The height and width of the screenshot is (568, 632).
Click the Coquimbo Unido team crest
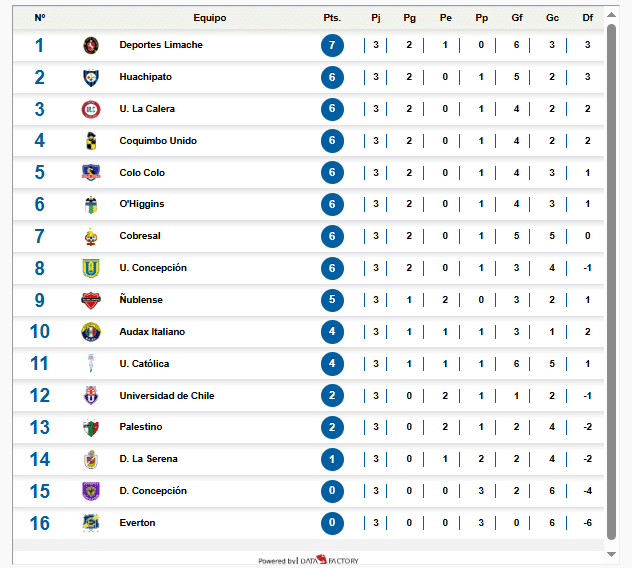91,141
